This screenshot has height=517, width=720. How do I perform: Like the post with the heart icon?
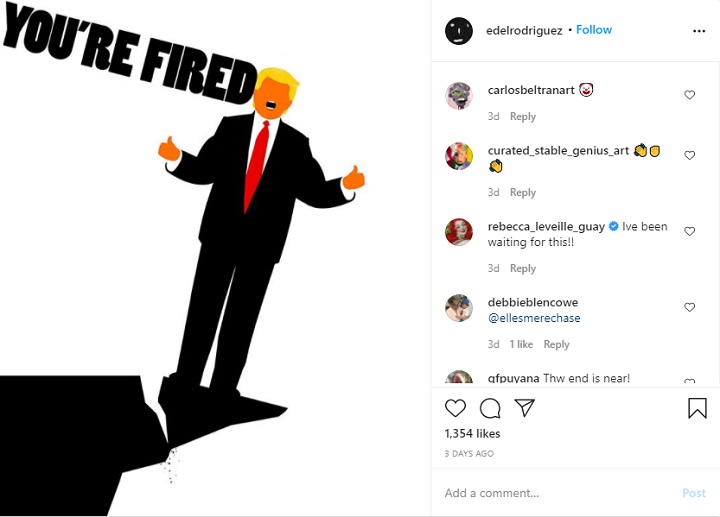coord(455,408)
